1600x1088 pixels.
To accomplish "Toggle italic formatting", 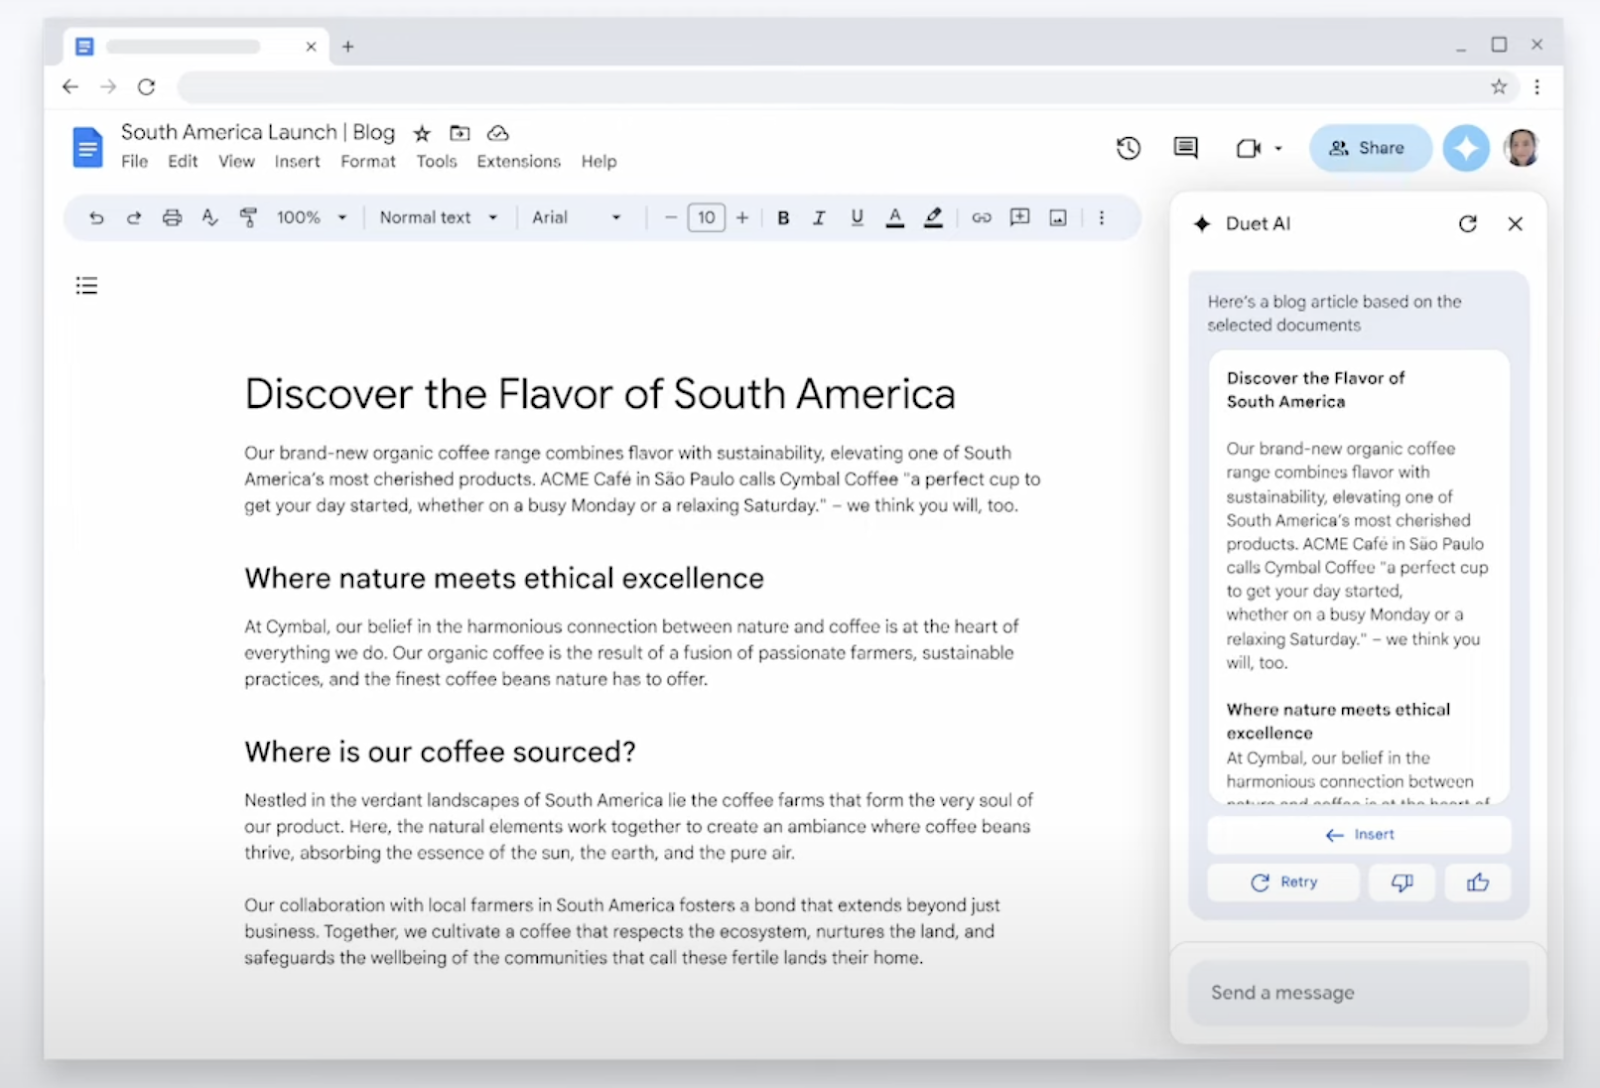I will pos(819,218).
